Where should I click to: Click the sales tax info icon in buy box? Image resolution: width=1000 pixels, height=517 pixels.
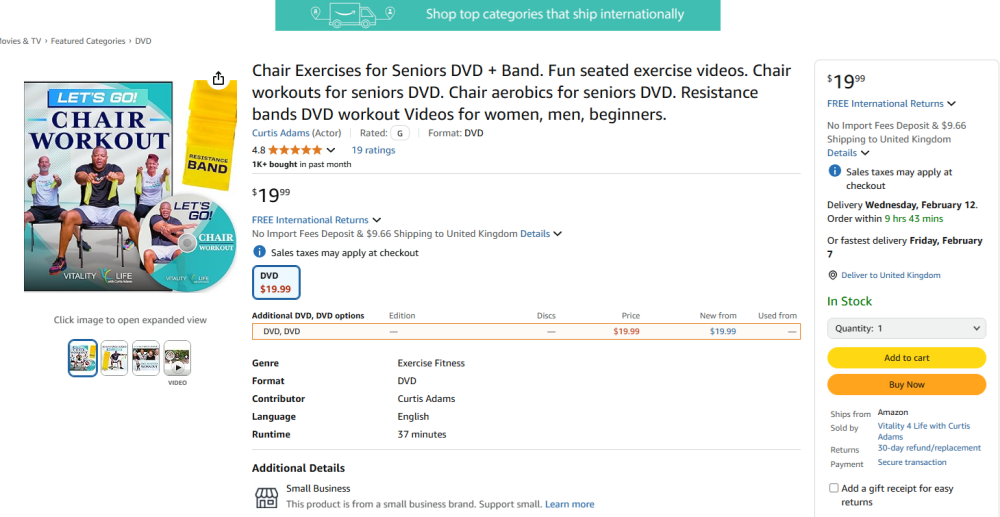click(x=834, y=171)
